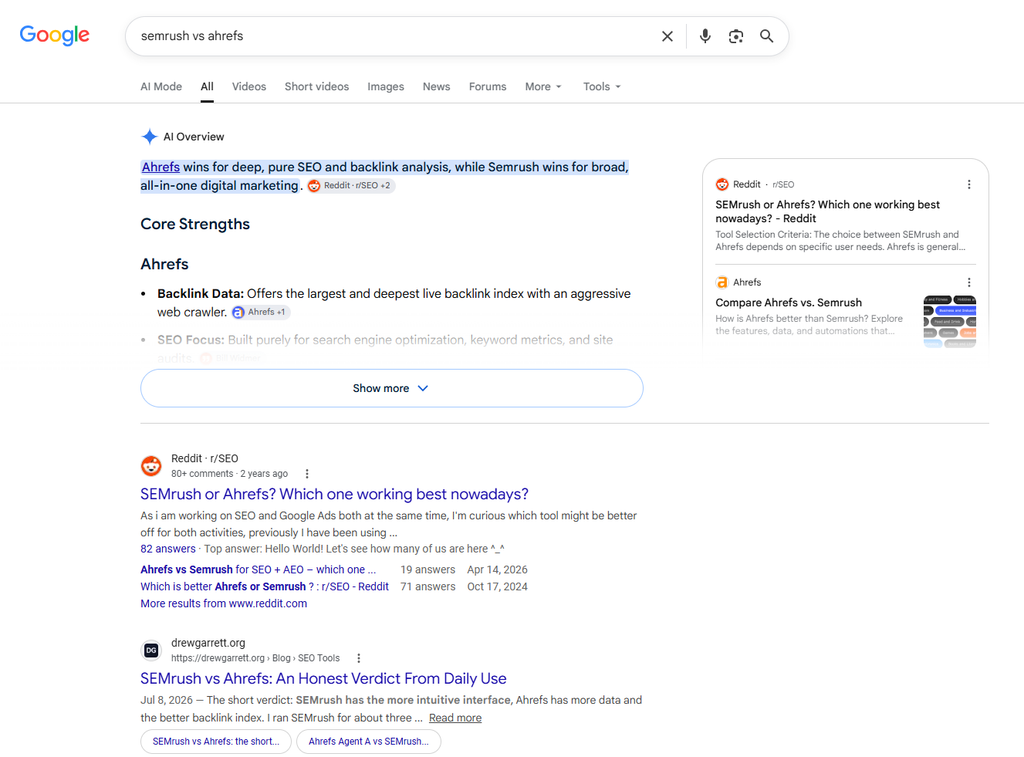The image size is (1024, 757).
Task: Open the AI Mode tab
Action: [161, 86]
